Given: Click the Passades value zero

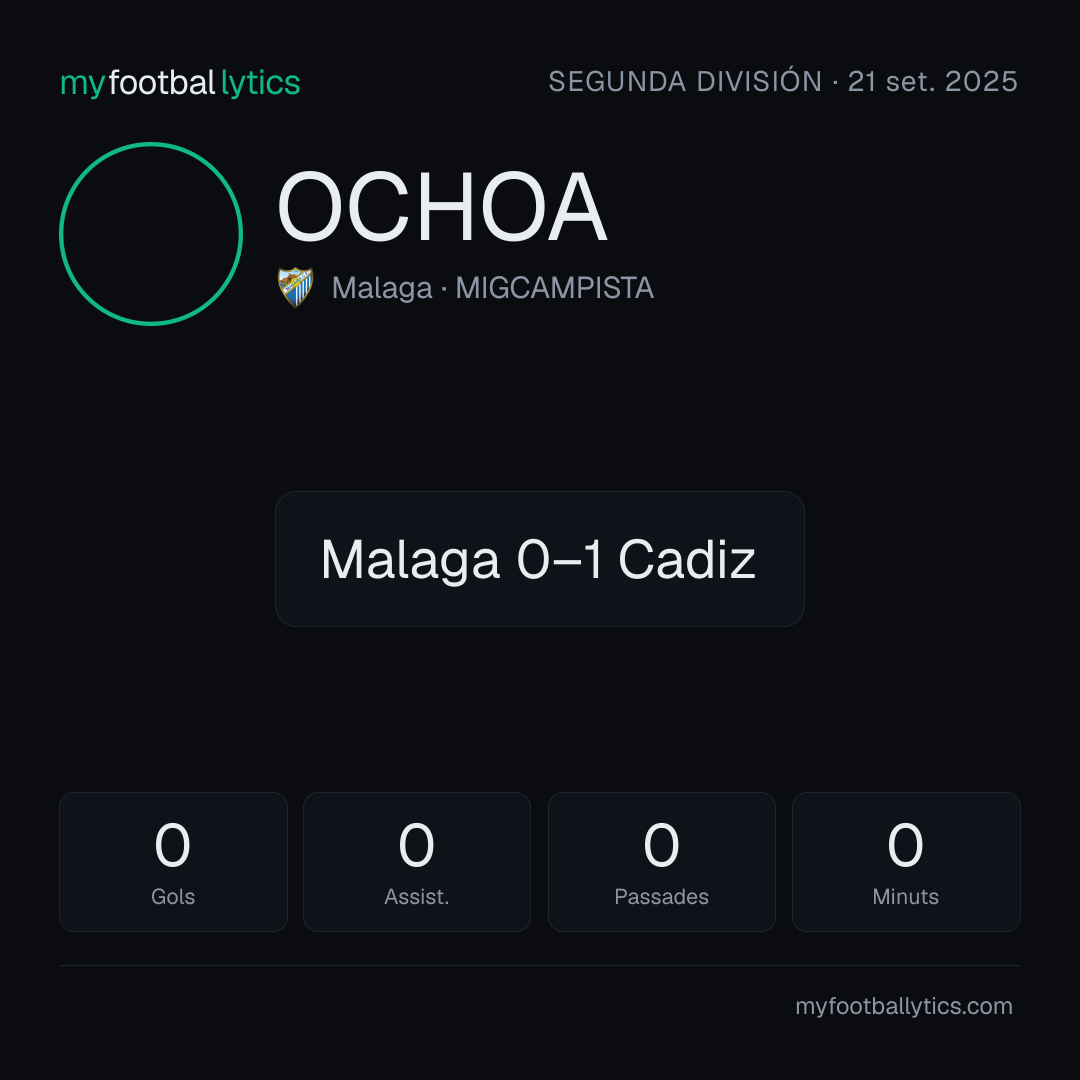Looking at the screenshot, I should point(661,845).
